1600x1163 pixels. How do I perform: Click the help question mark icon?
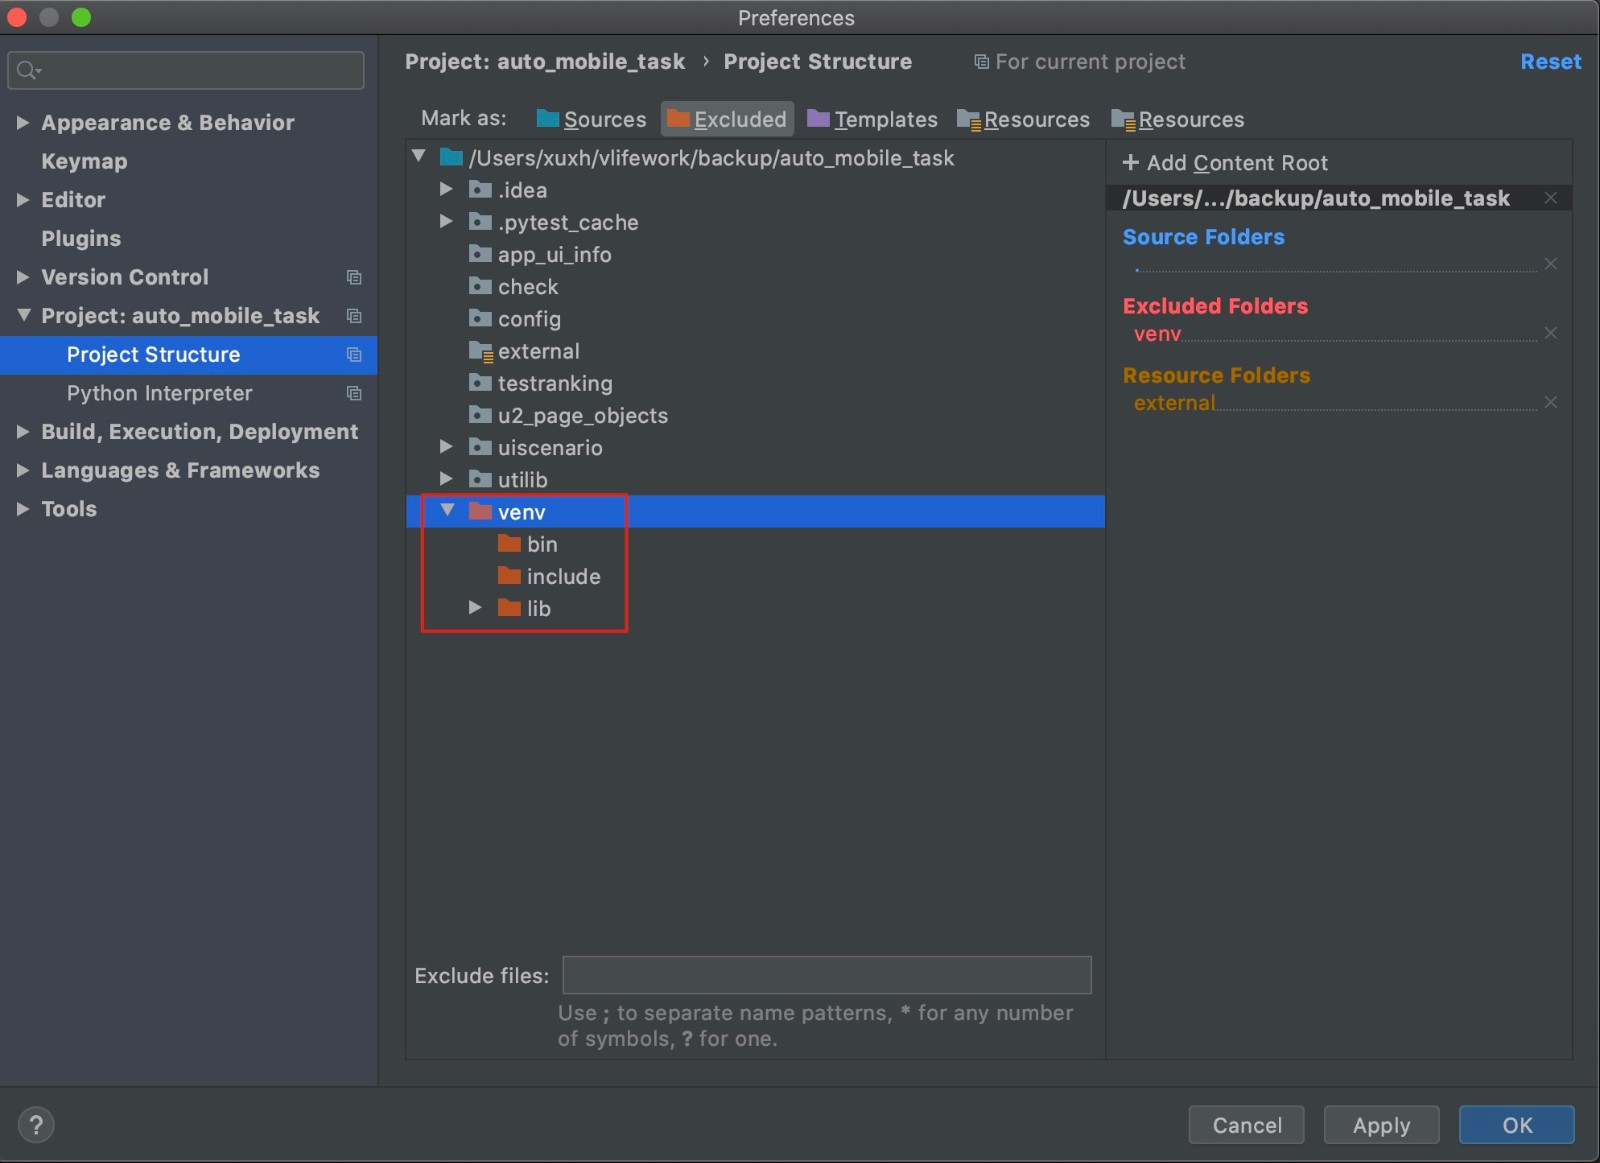click(36, 1125)
